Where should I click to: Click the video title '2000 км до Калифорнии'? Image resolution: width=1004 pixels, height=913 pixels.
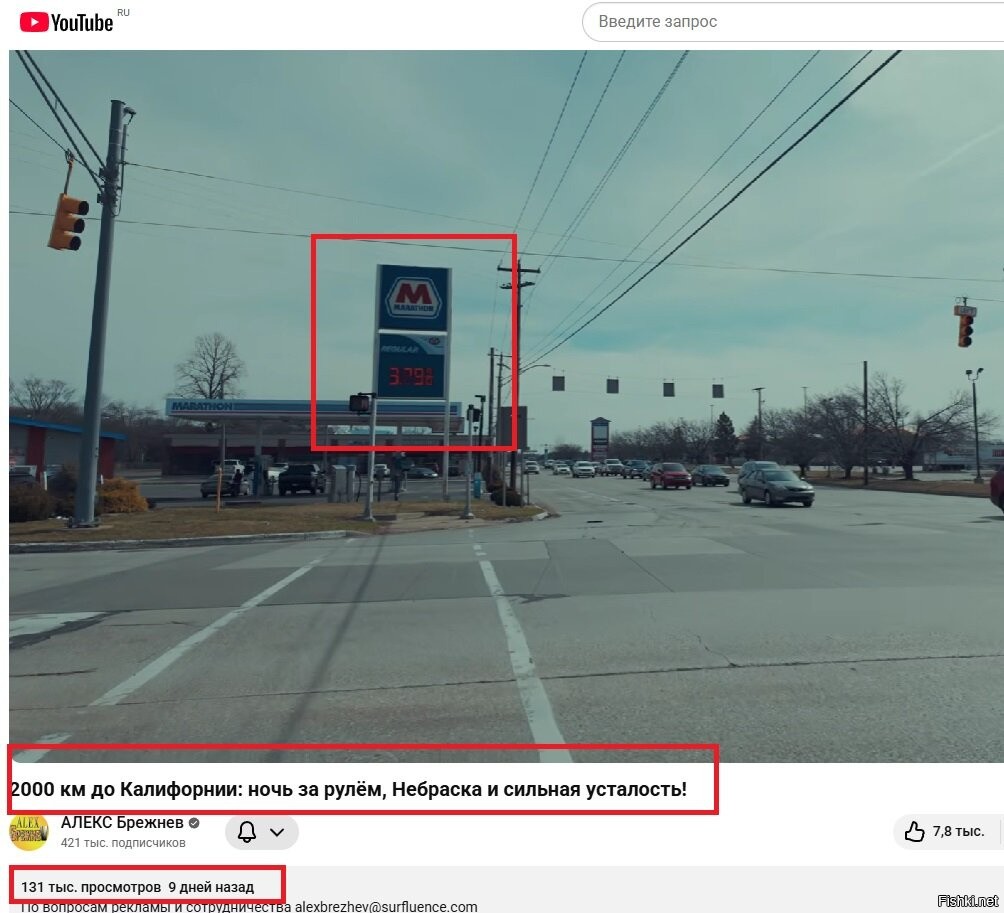pyautogui.click(x=348, y=789)
